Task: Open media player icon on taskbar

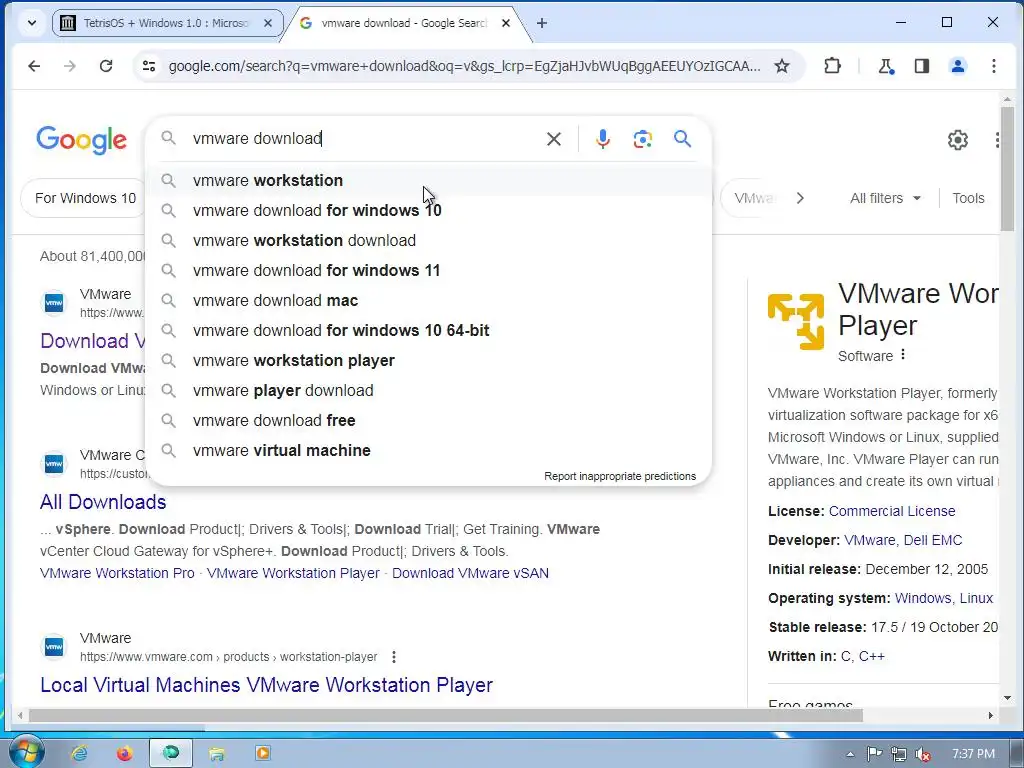Action: coord(263,754)
